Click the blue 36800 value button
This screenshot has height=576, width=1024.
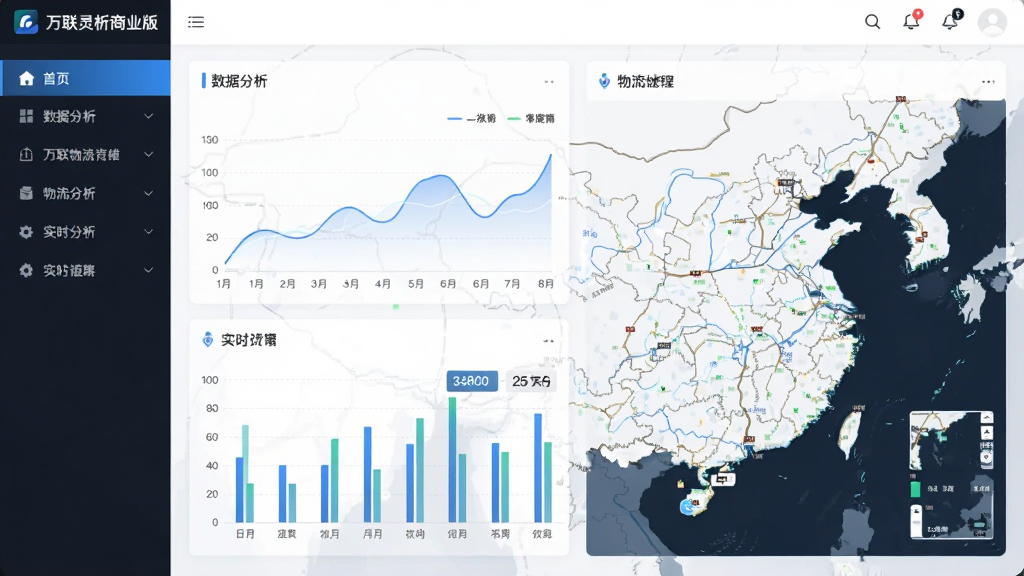472,381
